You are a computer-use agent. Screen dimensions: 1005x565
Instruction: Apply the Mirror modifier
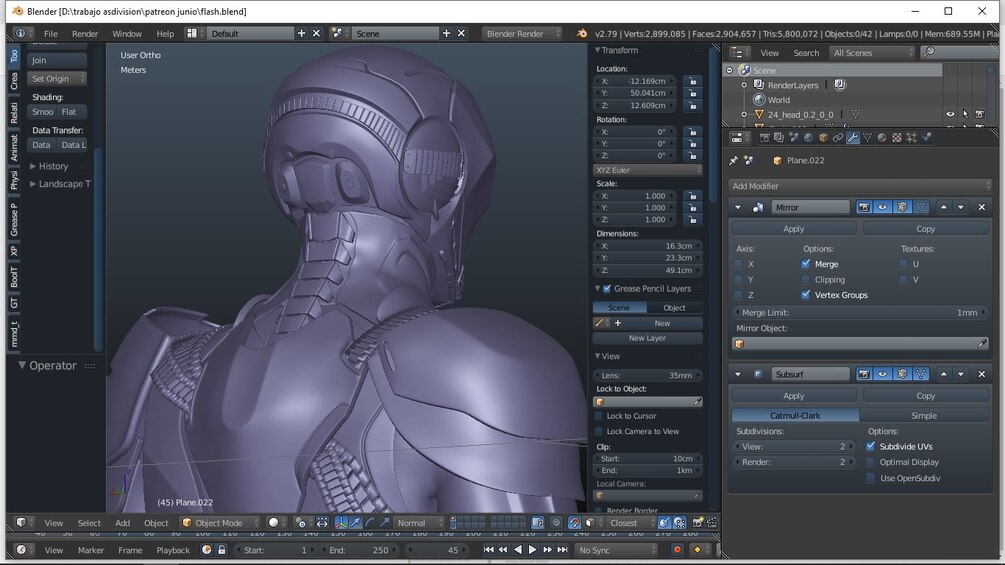point(793,229)
